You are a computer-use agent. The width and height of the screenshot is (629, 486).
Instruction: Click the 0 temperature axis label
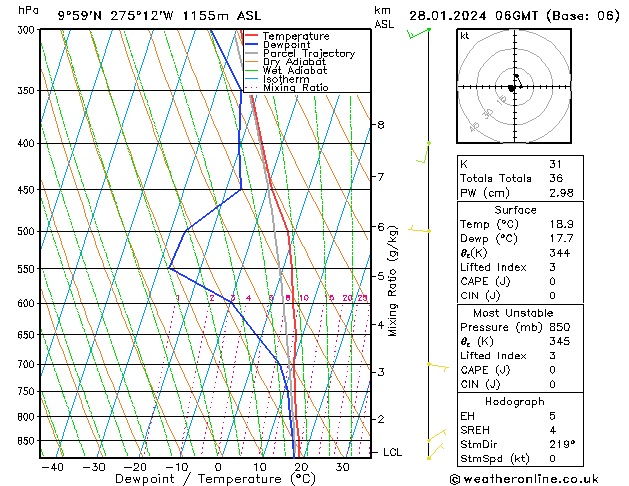tap(218, 467)
